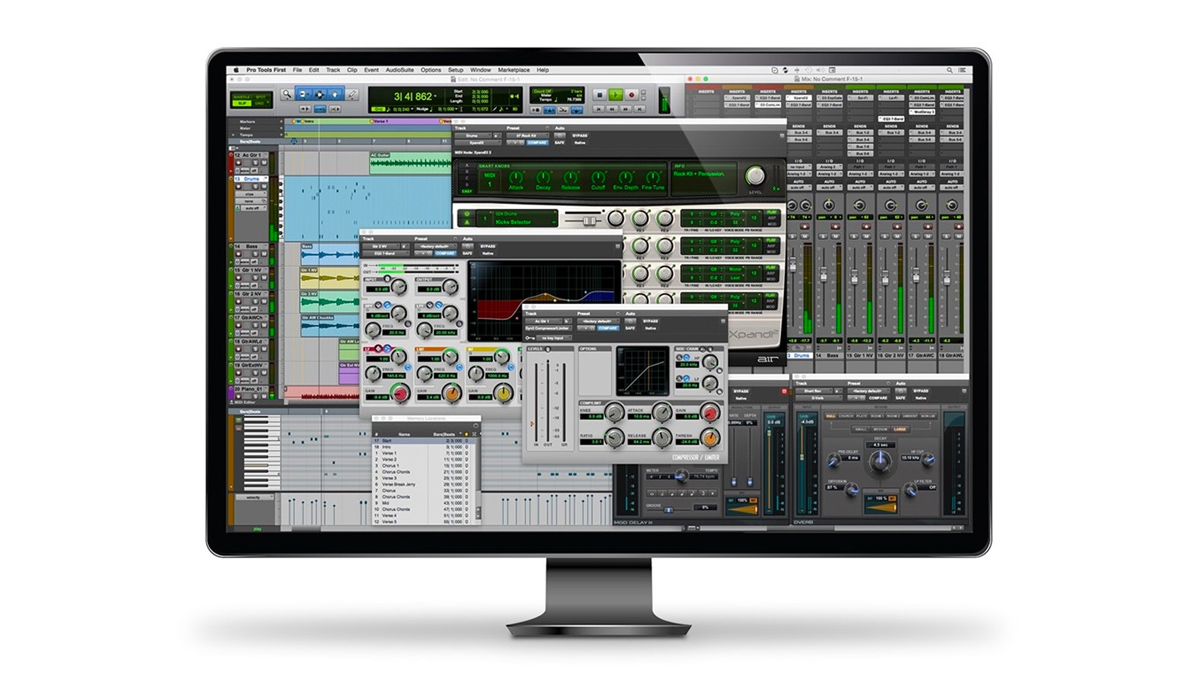Click the EASY button in Xpand
The height and width of the screenshot is (675, 1200).
coord(466,191)
